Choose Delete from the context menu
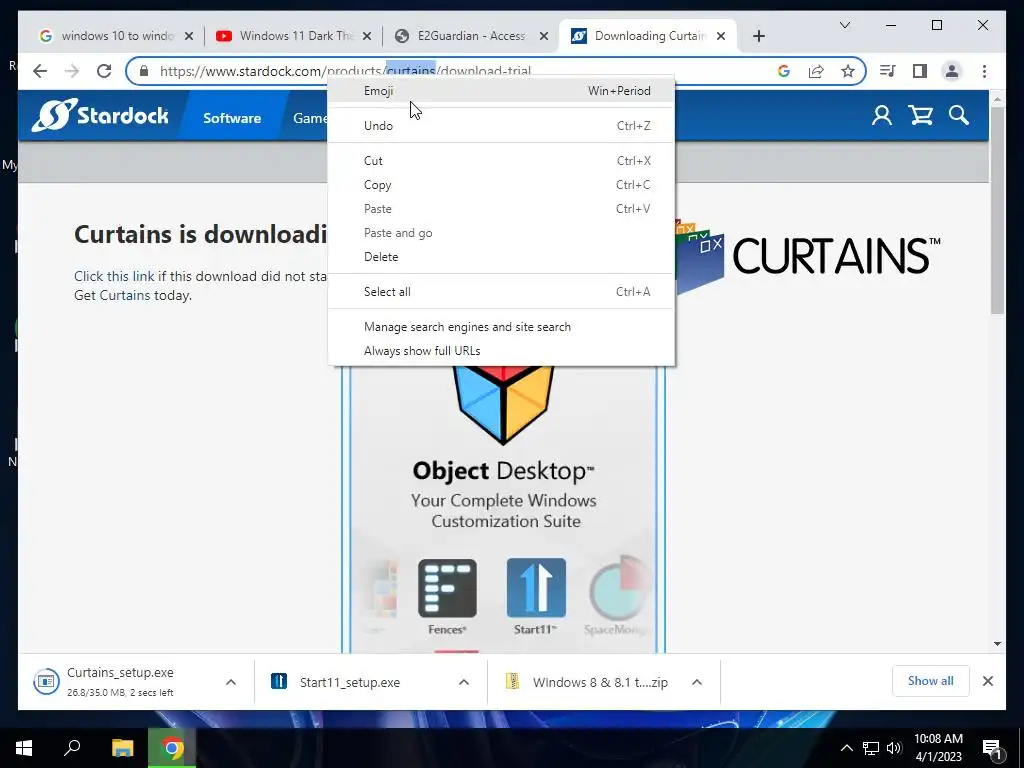This screenshot has width=1024, height=768. click(501, 257)
